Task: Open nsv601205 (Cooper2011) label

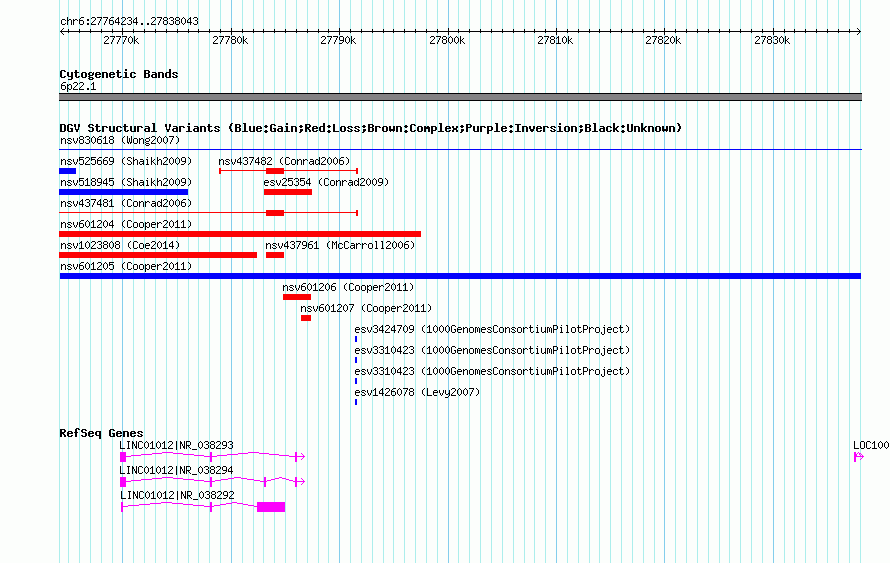Action: pyautogui.click(x=126, y=266)
